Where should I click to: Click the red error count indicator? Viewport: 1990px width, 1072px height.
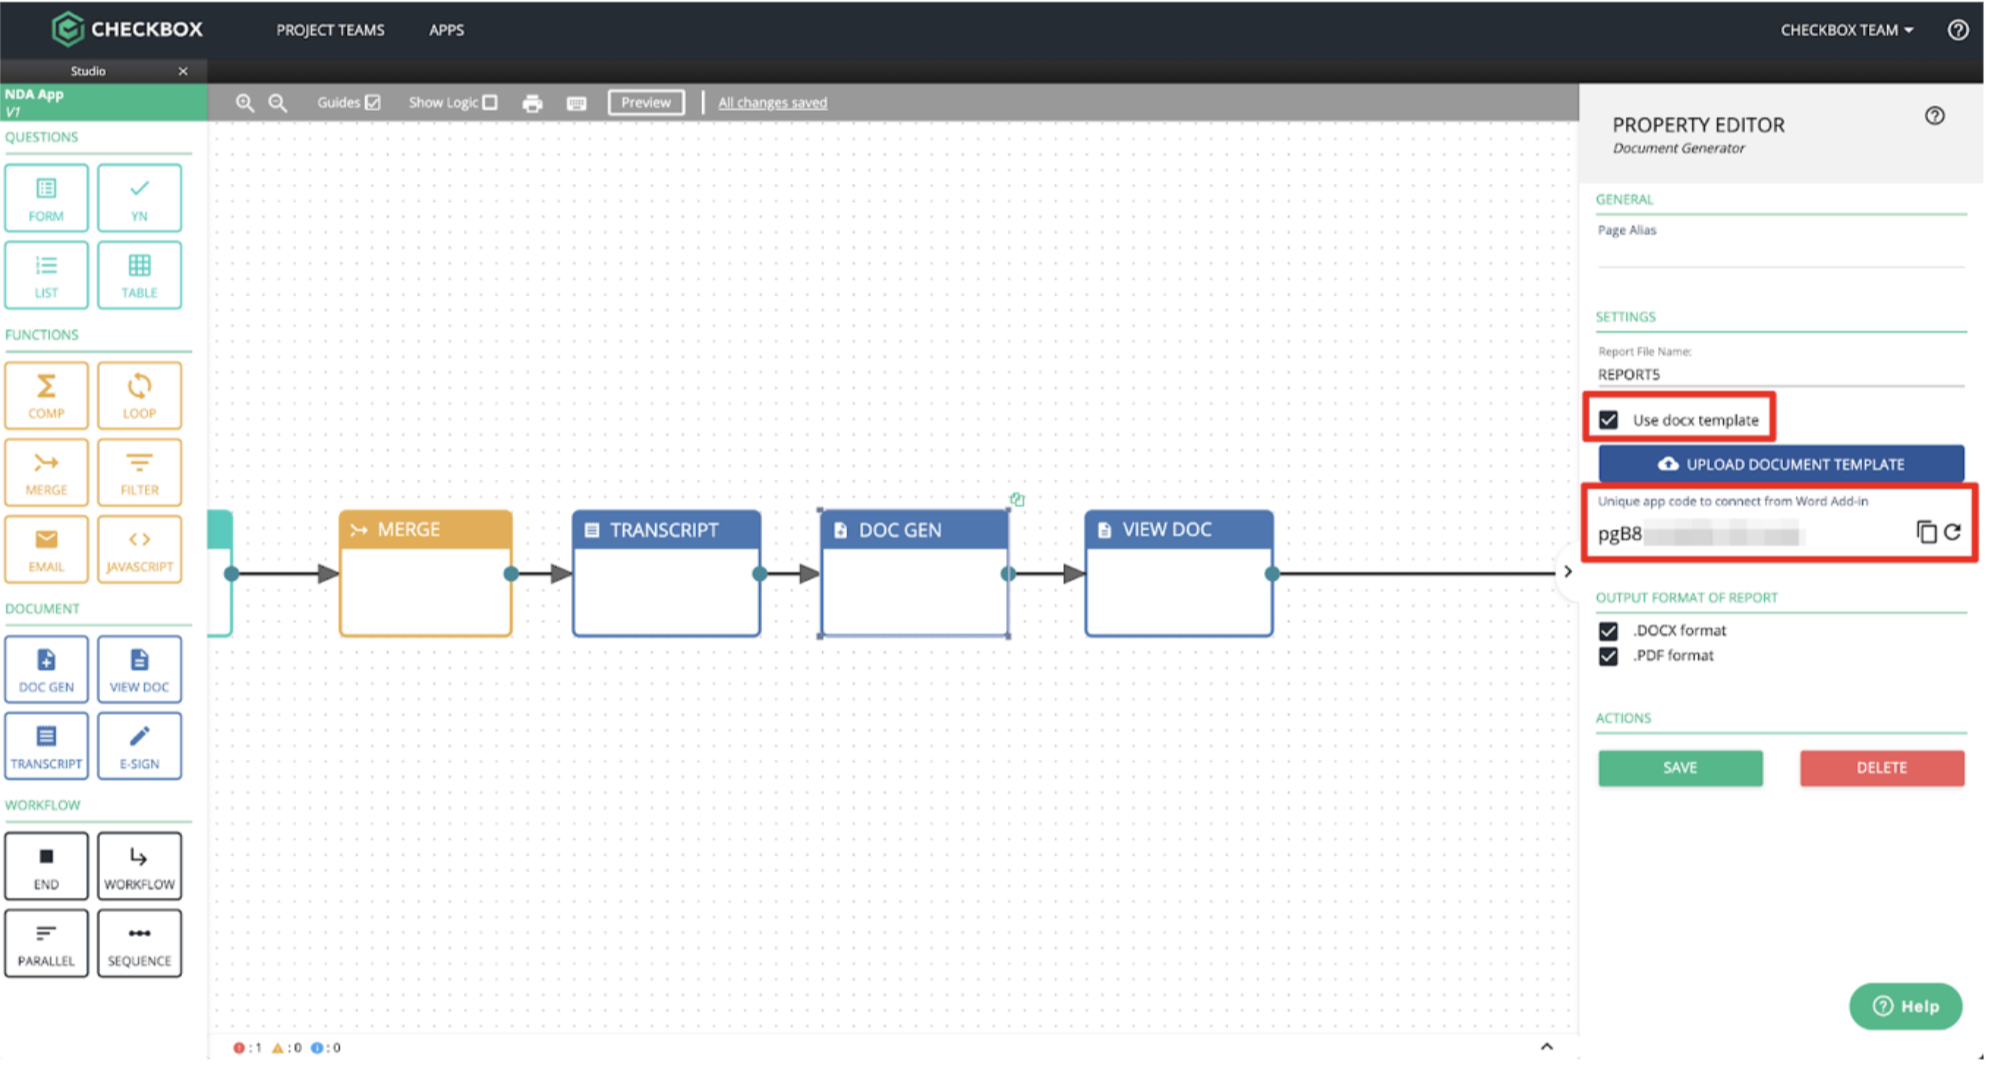coord(246,1048)
